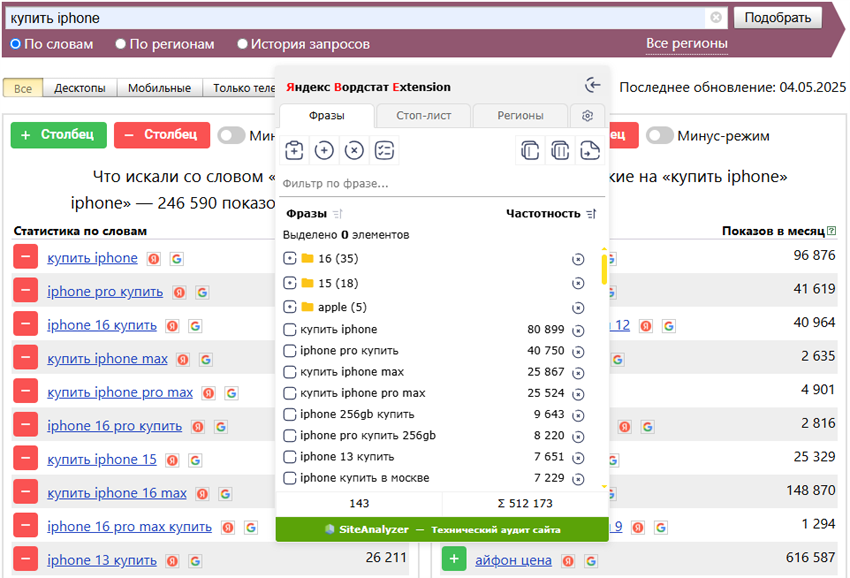Click SiteAnalyzer technical audit banner
The width and height of the screenshot is (850, 578).
(442, 529)
